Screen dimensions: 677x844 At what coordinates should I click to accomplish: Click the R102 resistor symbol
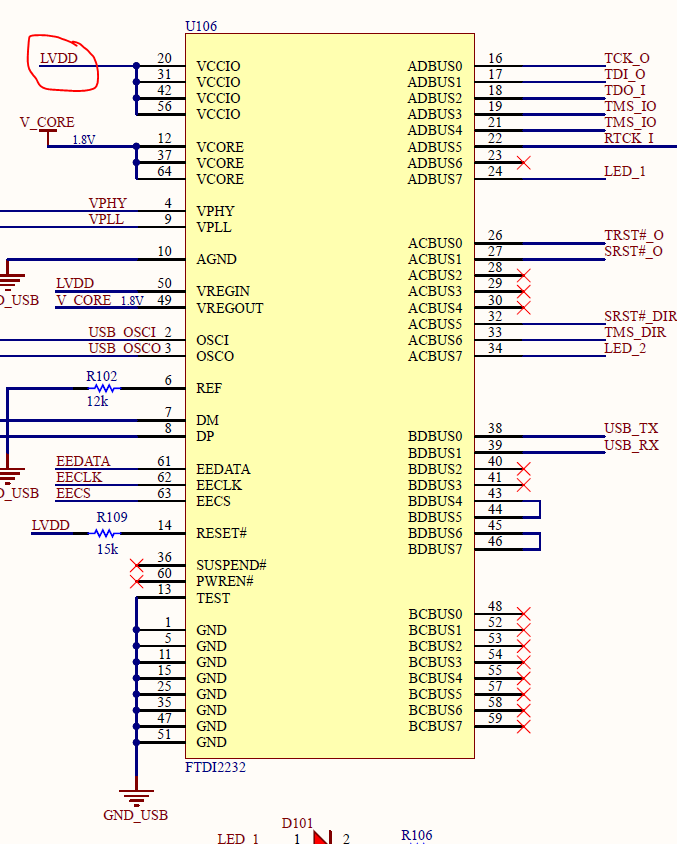coord(104,388)
